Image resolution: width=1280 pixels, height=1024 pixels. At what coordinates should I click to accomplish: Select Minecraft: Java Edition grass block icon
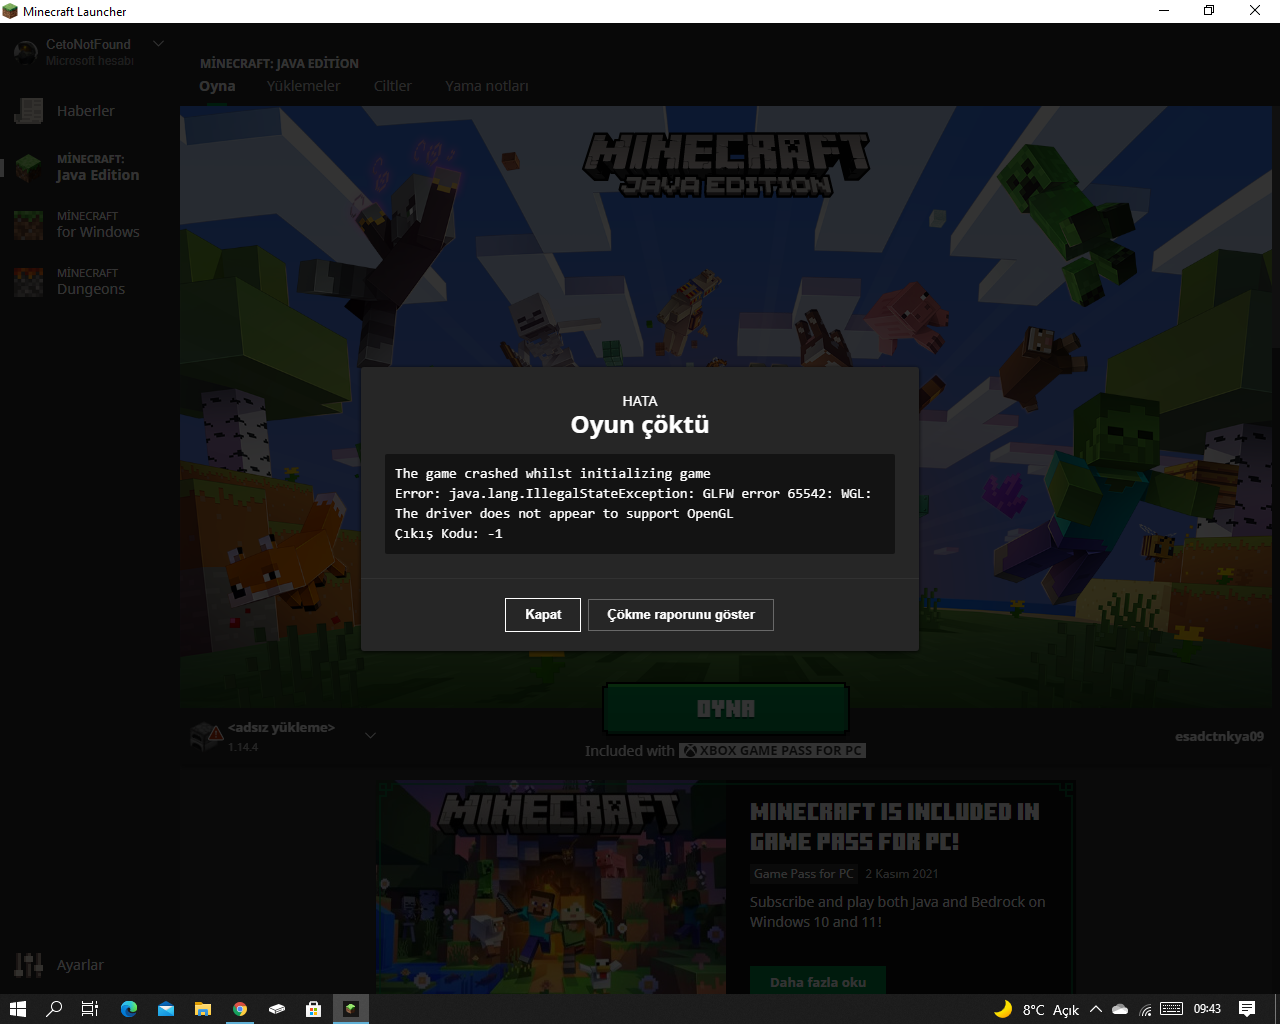point(28,168)
